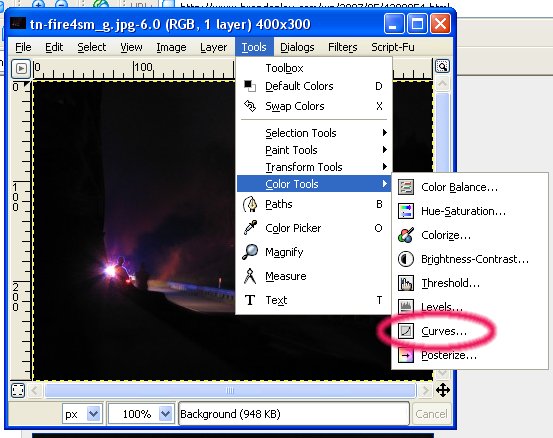Open the View menu
The height and width of the screenshot is (438, 553).
tap(131, 47)
